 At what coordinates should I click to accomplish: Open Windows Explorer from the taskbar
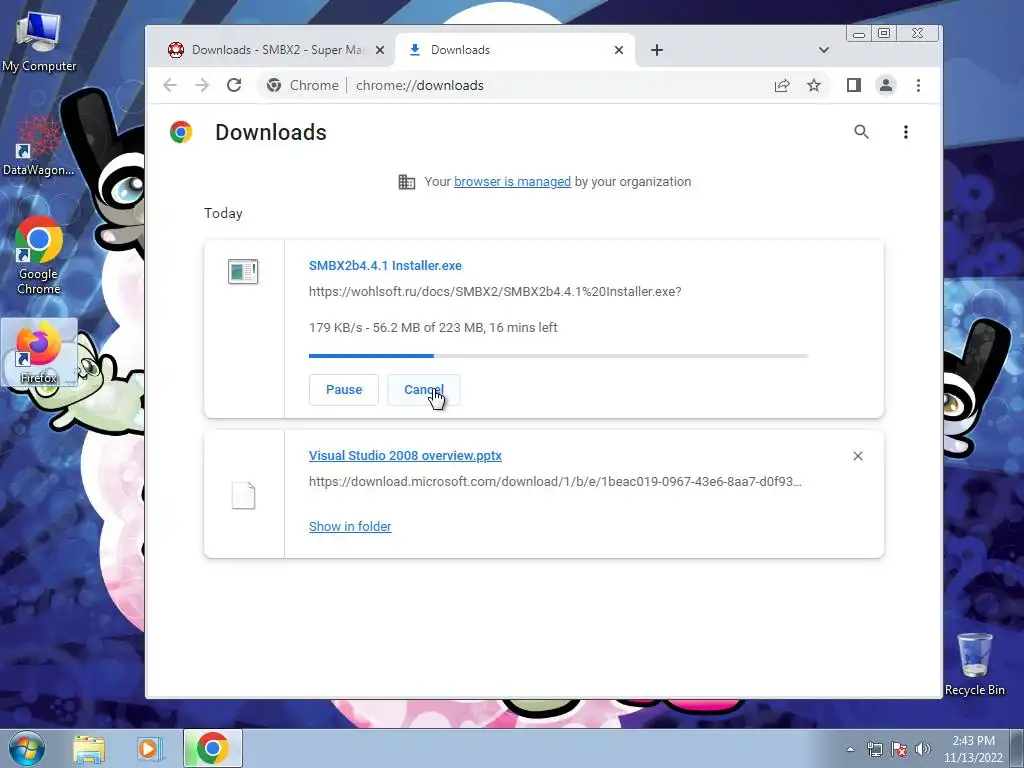pos(89,748)
